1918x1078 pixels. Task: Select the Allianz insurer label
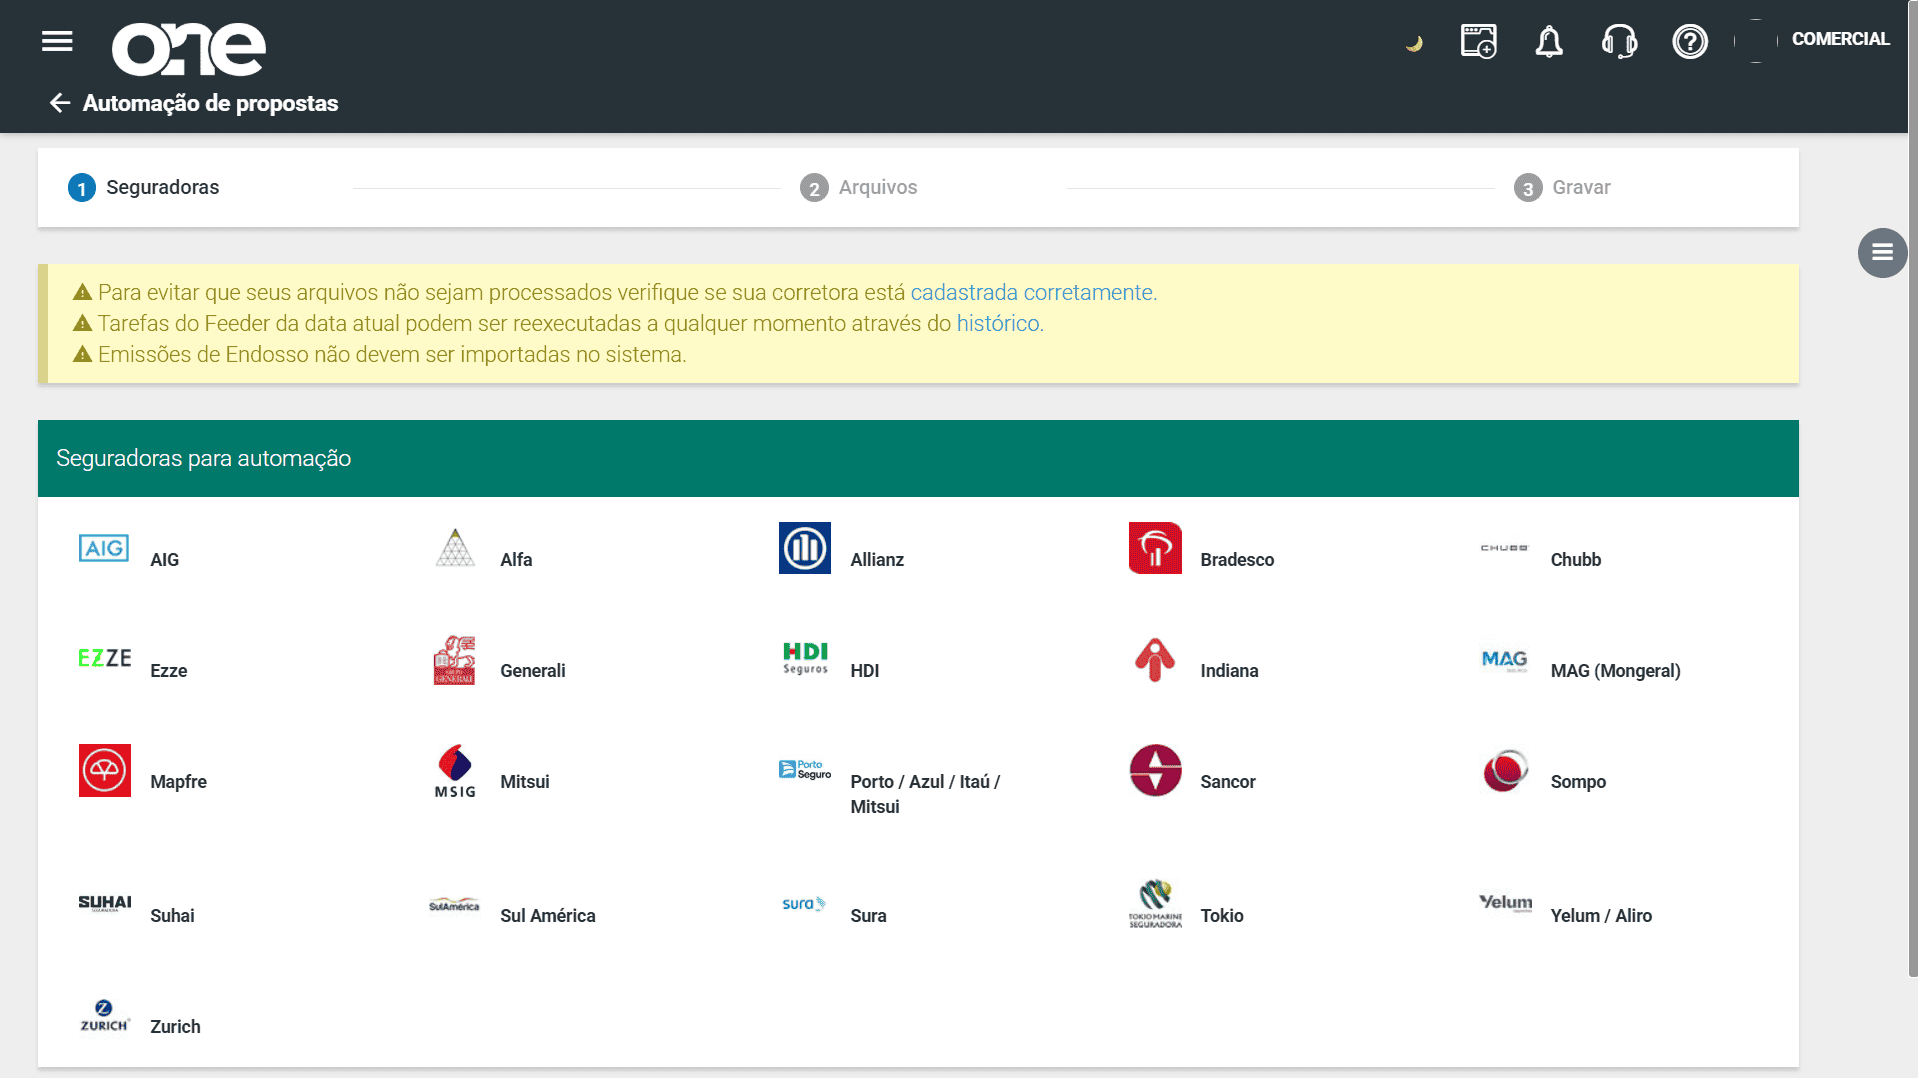(x=877, y=560)
